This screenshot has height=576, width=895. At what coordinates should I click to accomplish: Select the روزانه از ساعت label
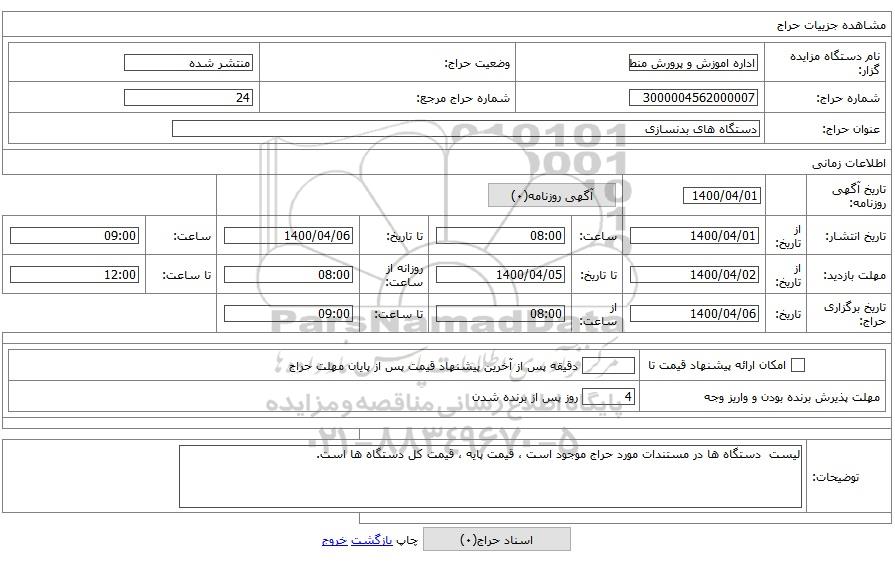coord(404,275)
